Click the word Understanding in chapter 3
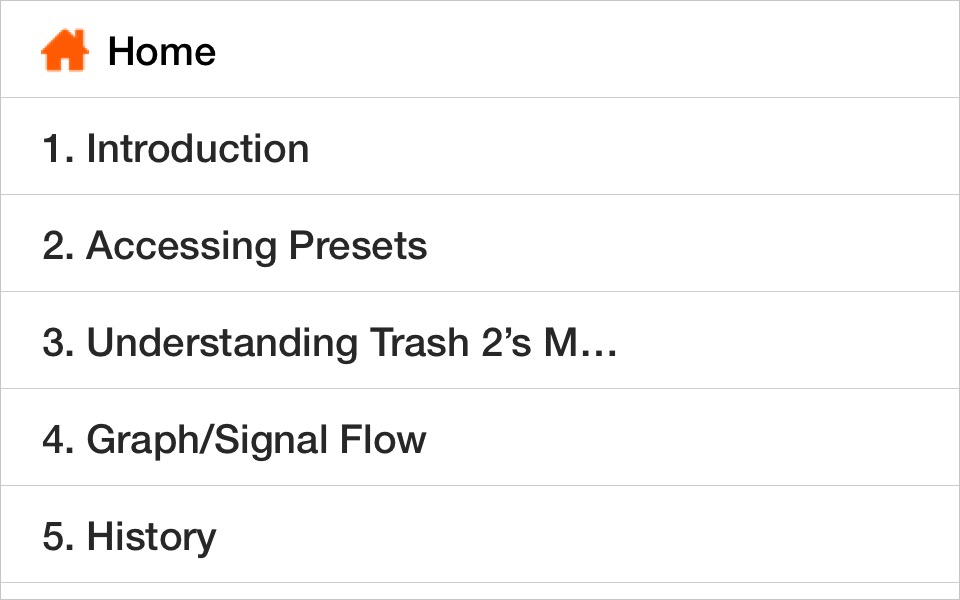 click(x=222, y=343)
